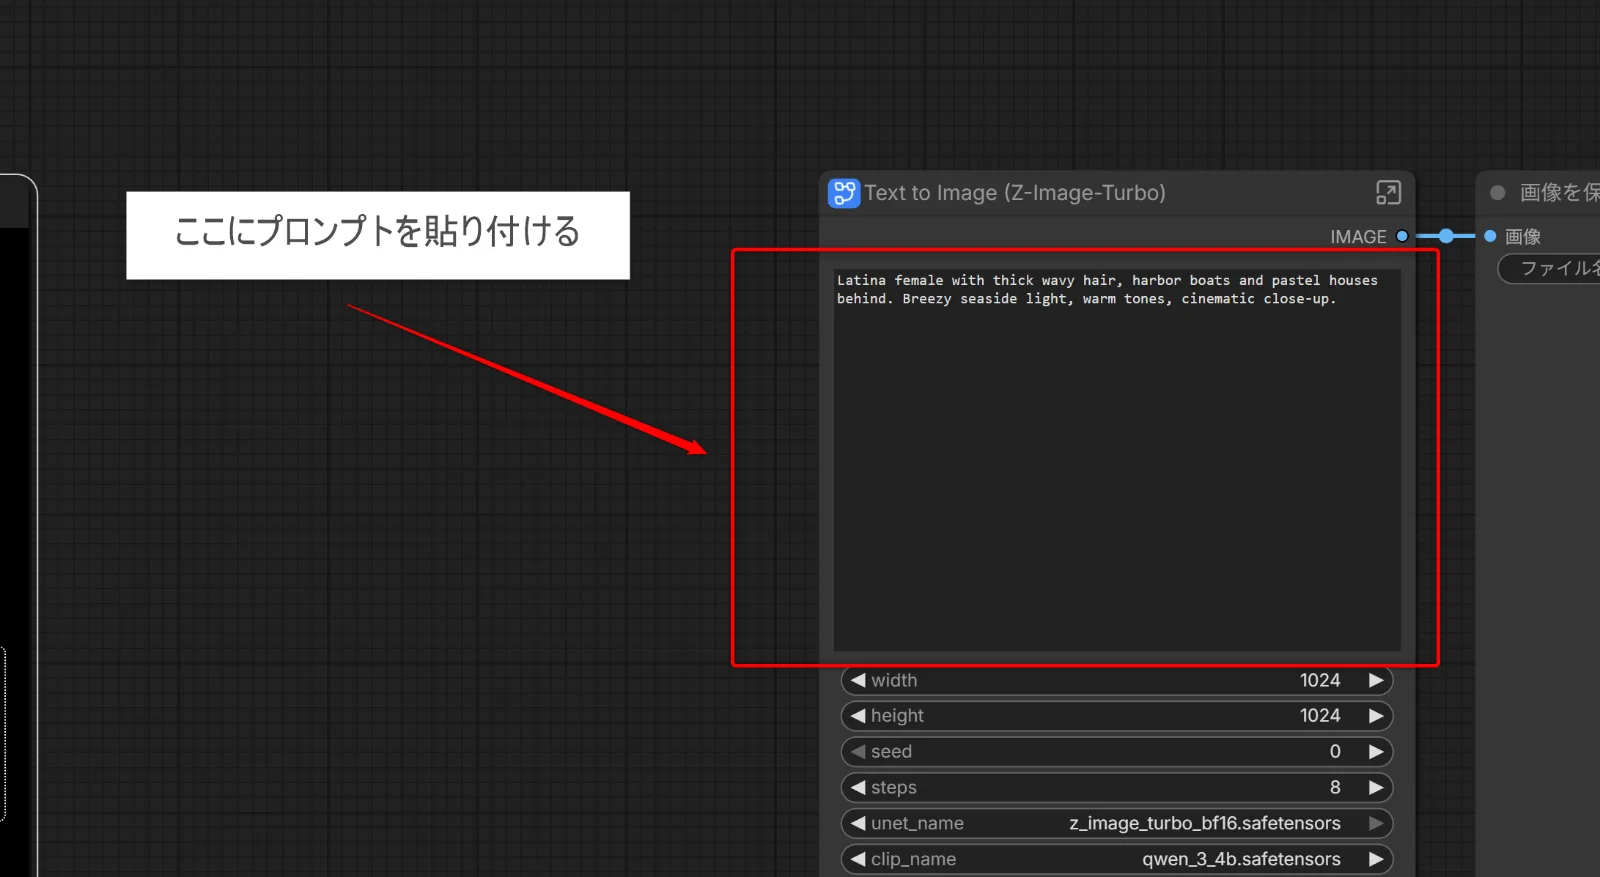Screen dimensions: 1600x877
Task: Select previous unet_name model with the left arrow
Action: (x=858, y=824)
